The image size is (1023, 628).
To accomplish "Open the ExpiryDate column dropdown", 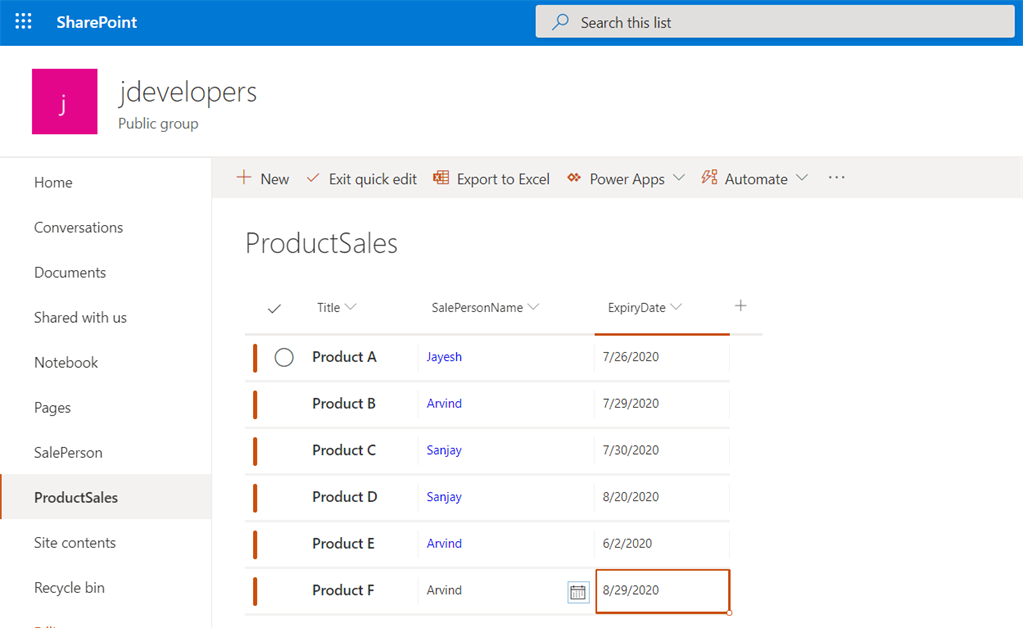I will [677, 307].
